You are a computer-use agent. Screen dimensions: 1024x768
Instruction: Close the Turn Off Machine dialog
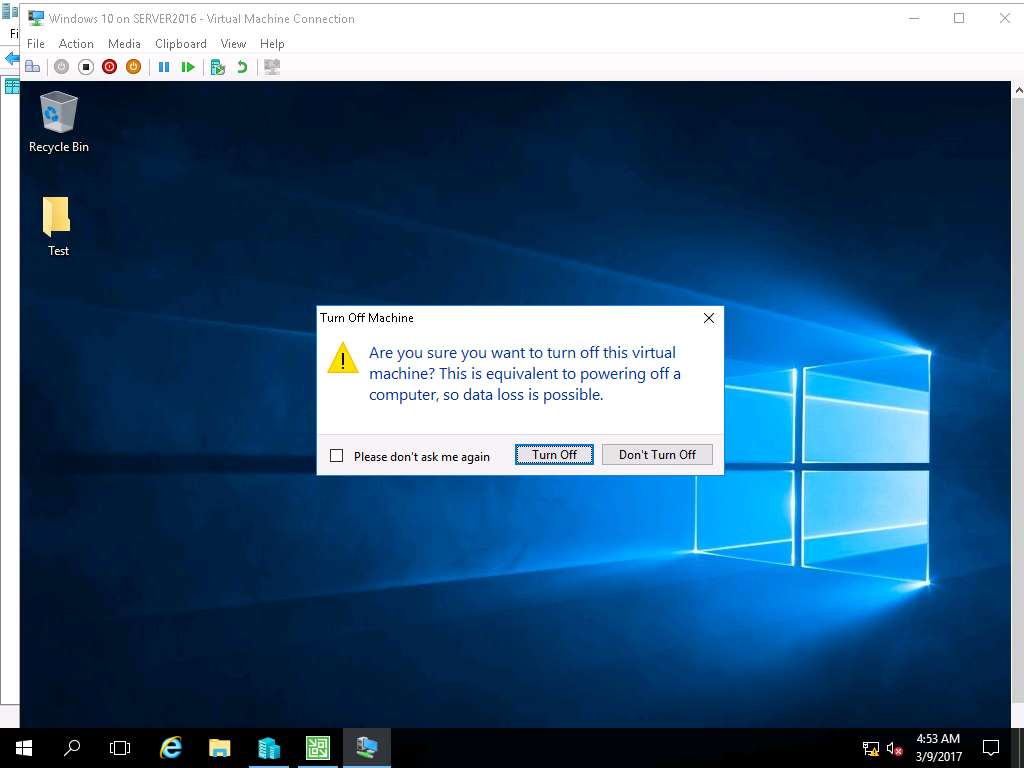(x=709, y=318)
